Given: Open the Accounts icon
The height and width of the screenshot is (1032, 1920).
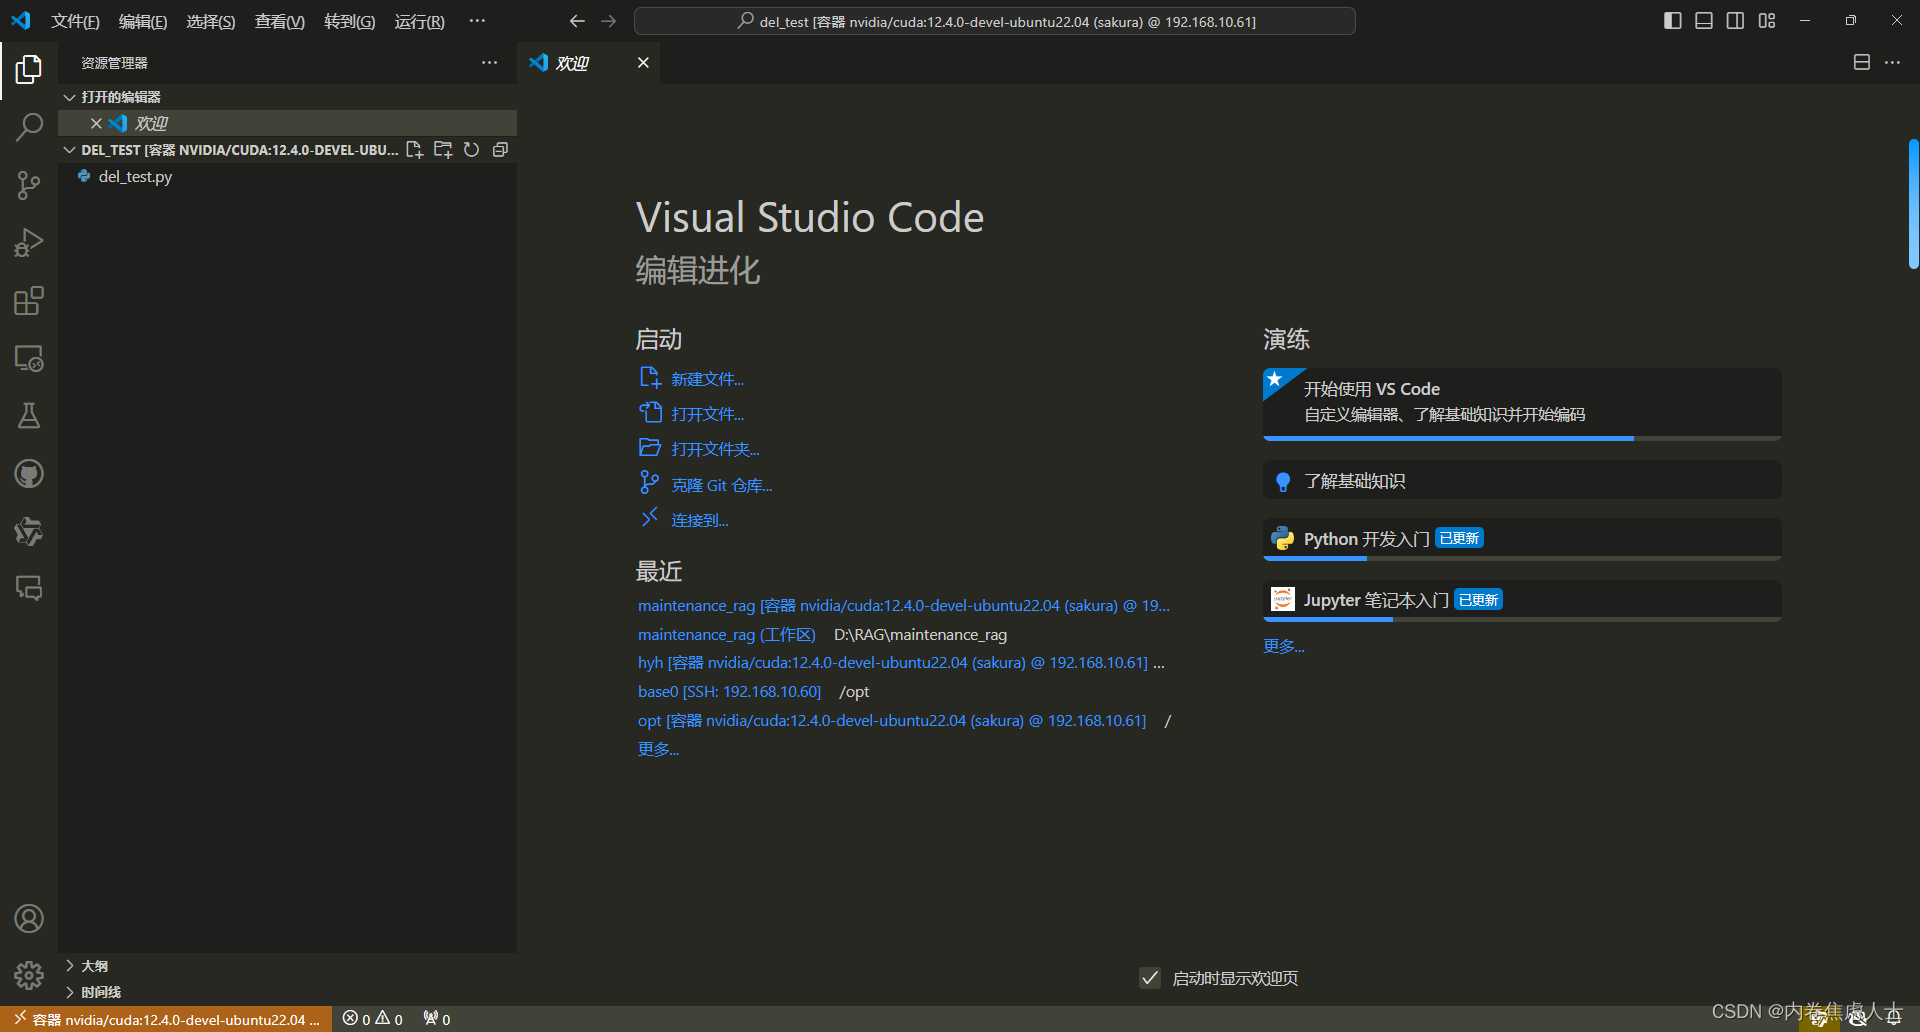Looking at the screenshot, I should pos(29,918).
